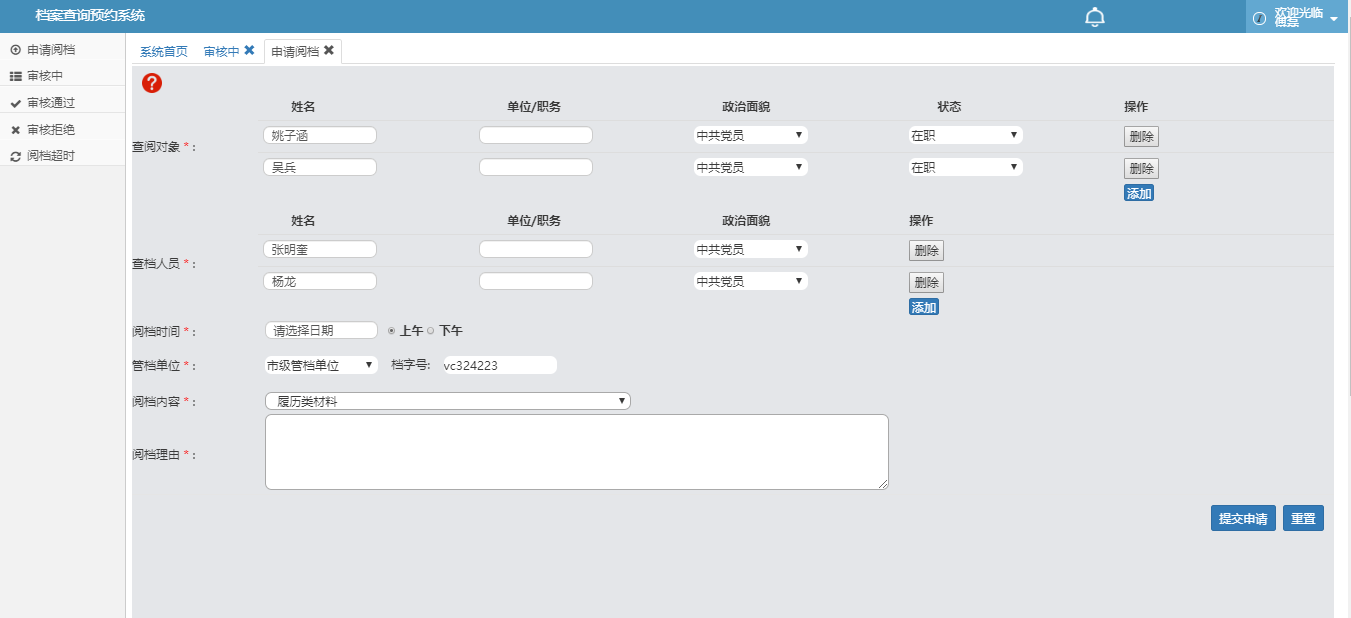Close the 审核中 tab
The width and height of the screenshot is (1351, 618).
(x=249, y=51)
